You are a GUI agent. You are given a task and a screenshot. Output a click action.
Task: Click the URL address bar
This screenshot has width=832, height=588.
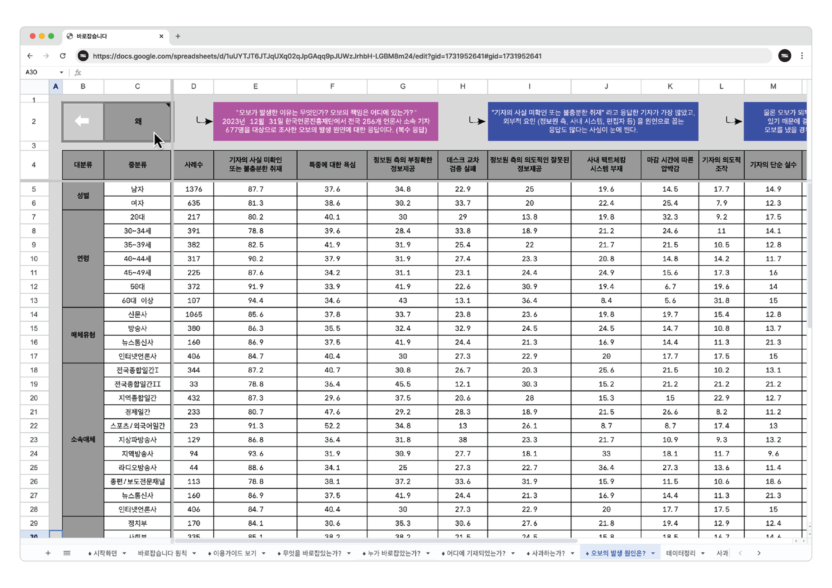click(400, 56)
